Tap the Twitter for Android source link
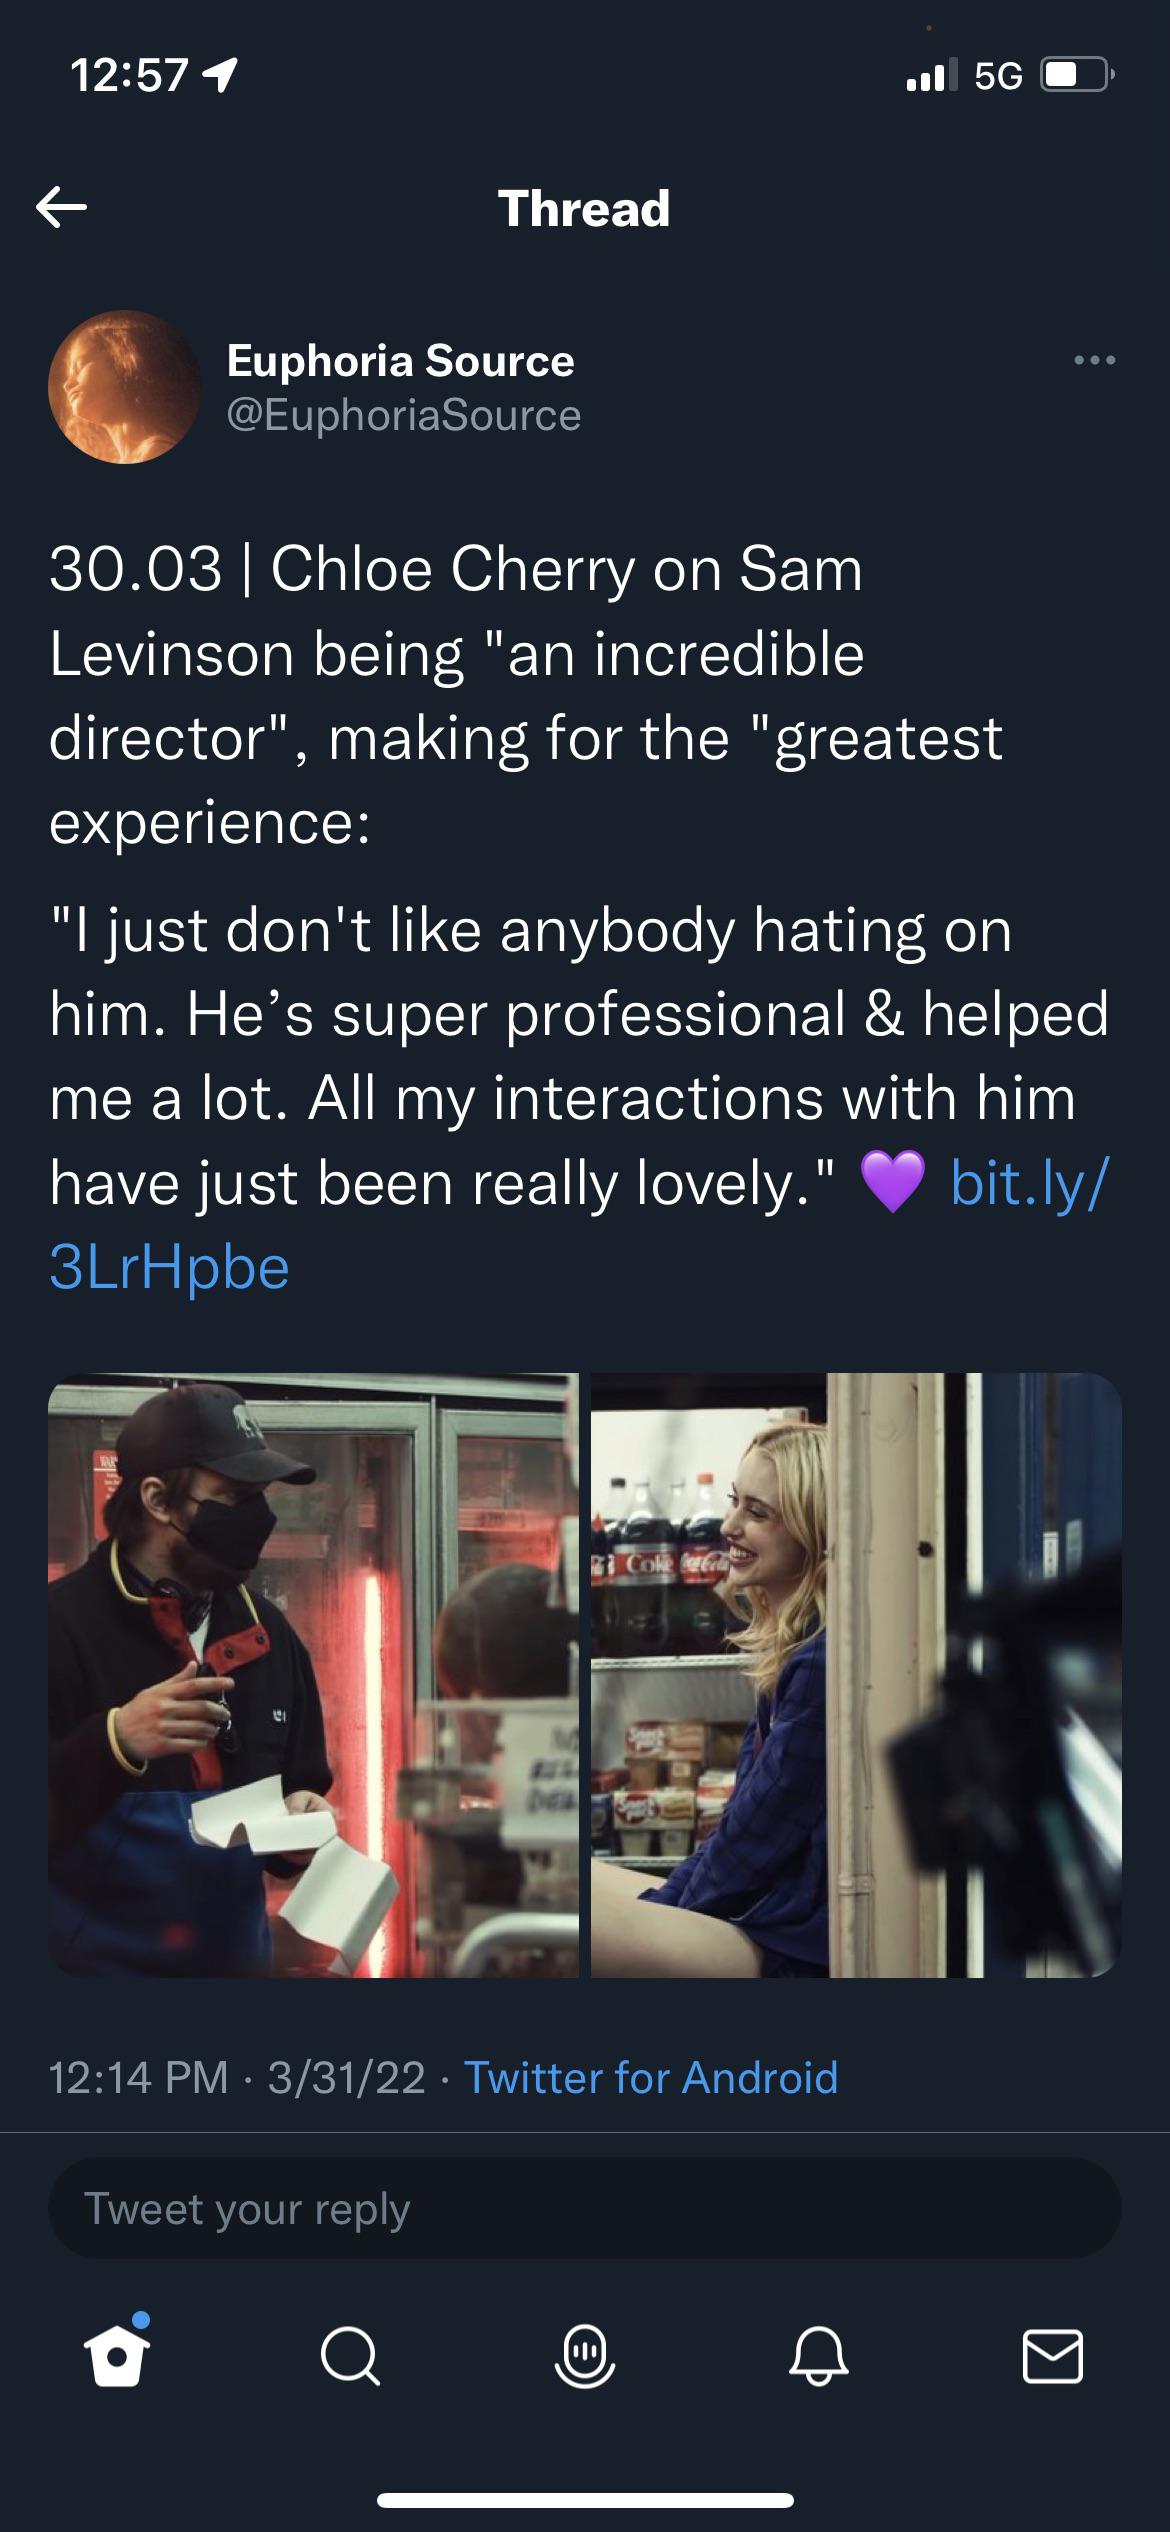The height and width of the screenshot is (2532, 1170). pos(650,2078)
